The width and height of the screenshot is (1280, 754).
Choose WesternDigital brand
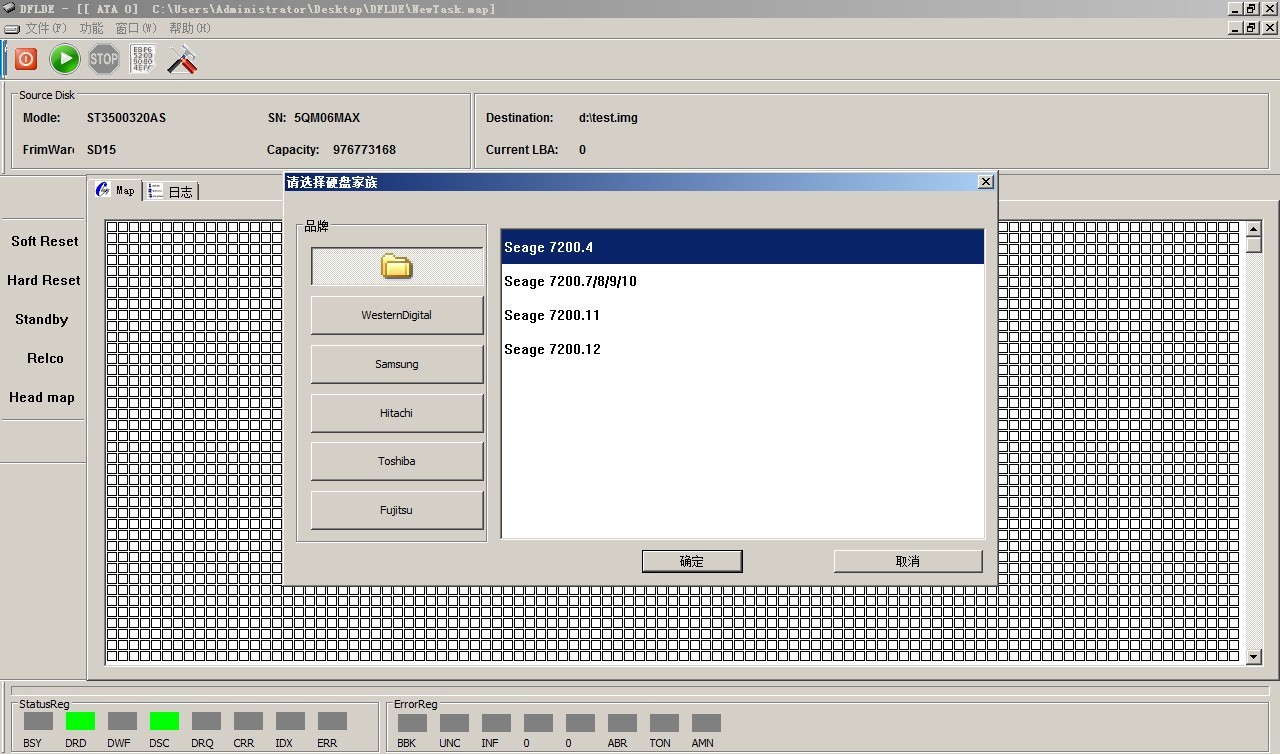(x=397, y=315)
